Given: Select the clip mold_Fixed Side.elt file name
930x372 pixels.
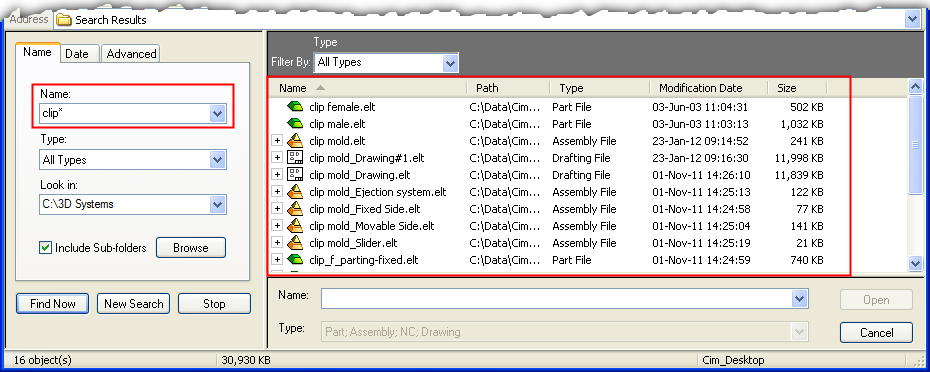Looking at the screenshot, I should click(365, 209).
